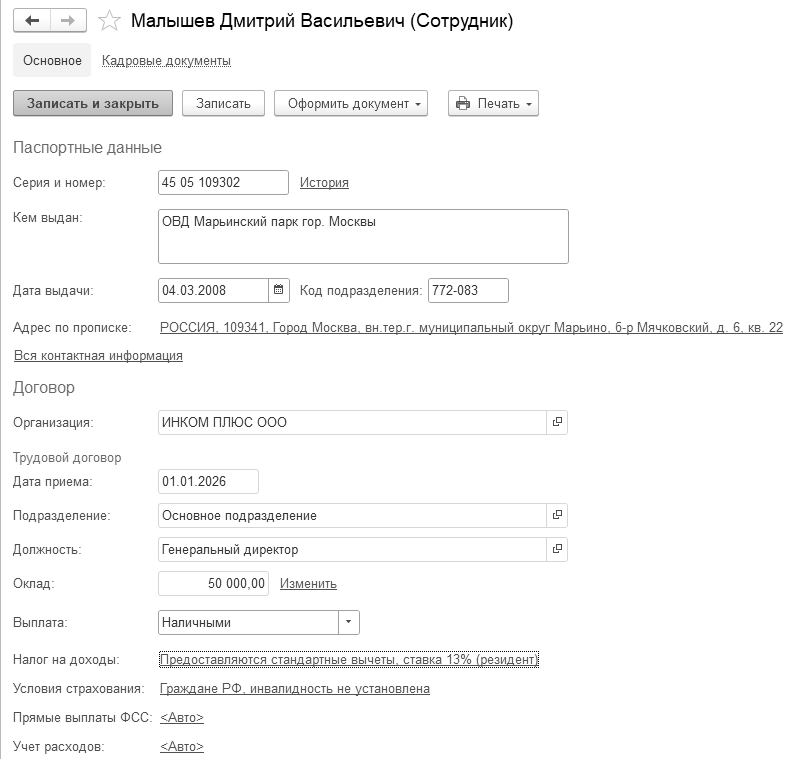Open calendar picker for Дата выдачи
Screen dimensions: 794x759
coord(279,290)
